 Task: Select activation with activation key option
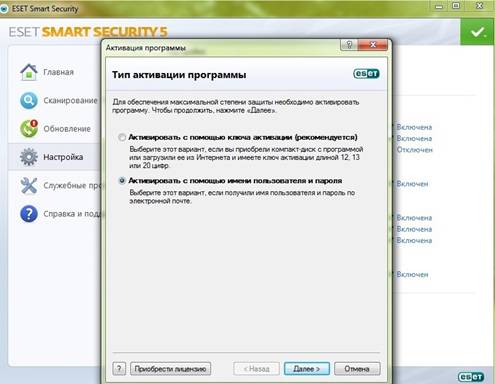point(122,137)
